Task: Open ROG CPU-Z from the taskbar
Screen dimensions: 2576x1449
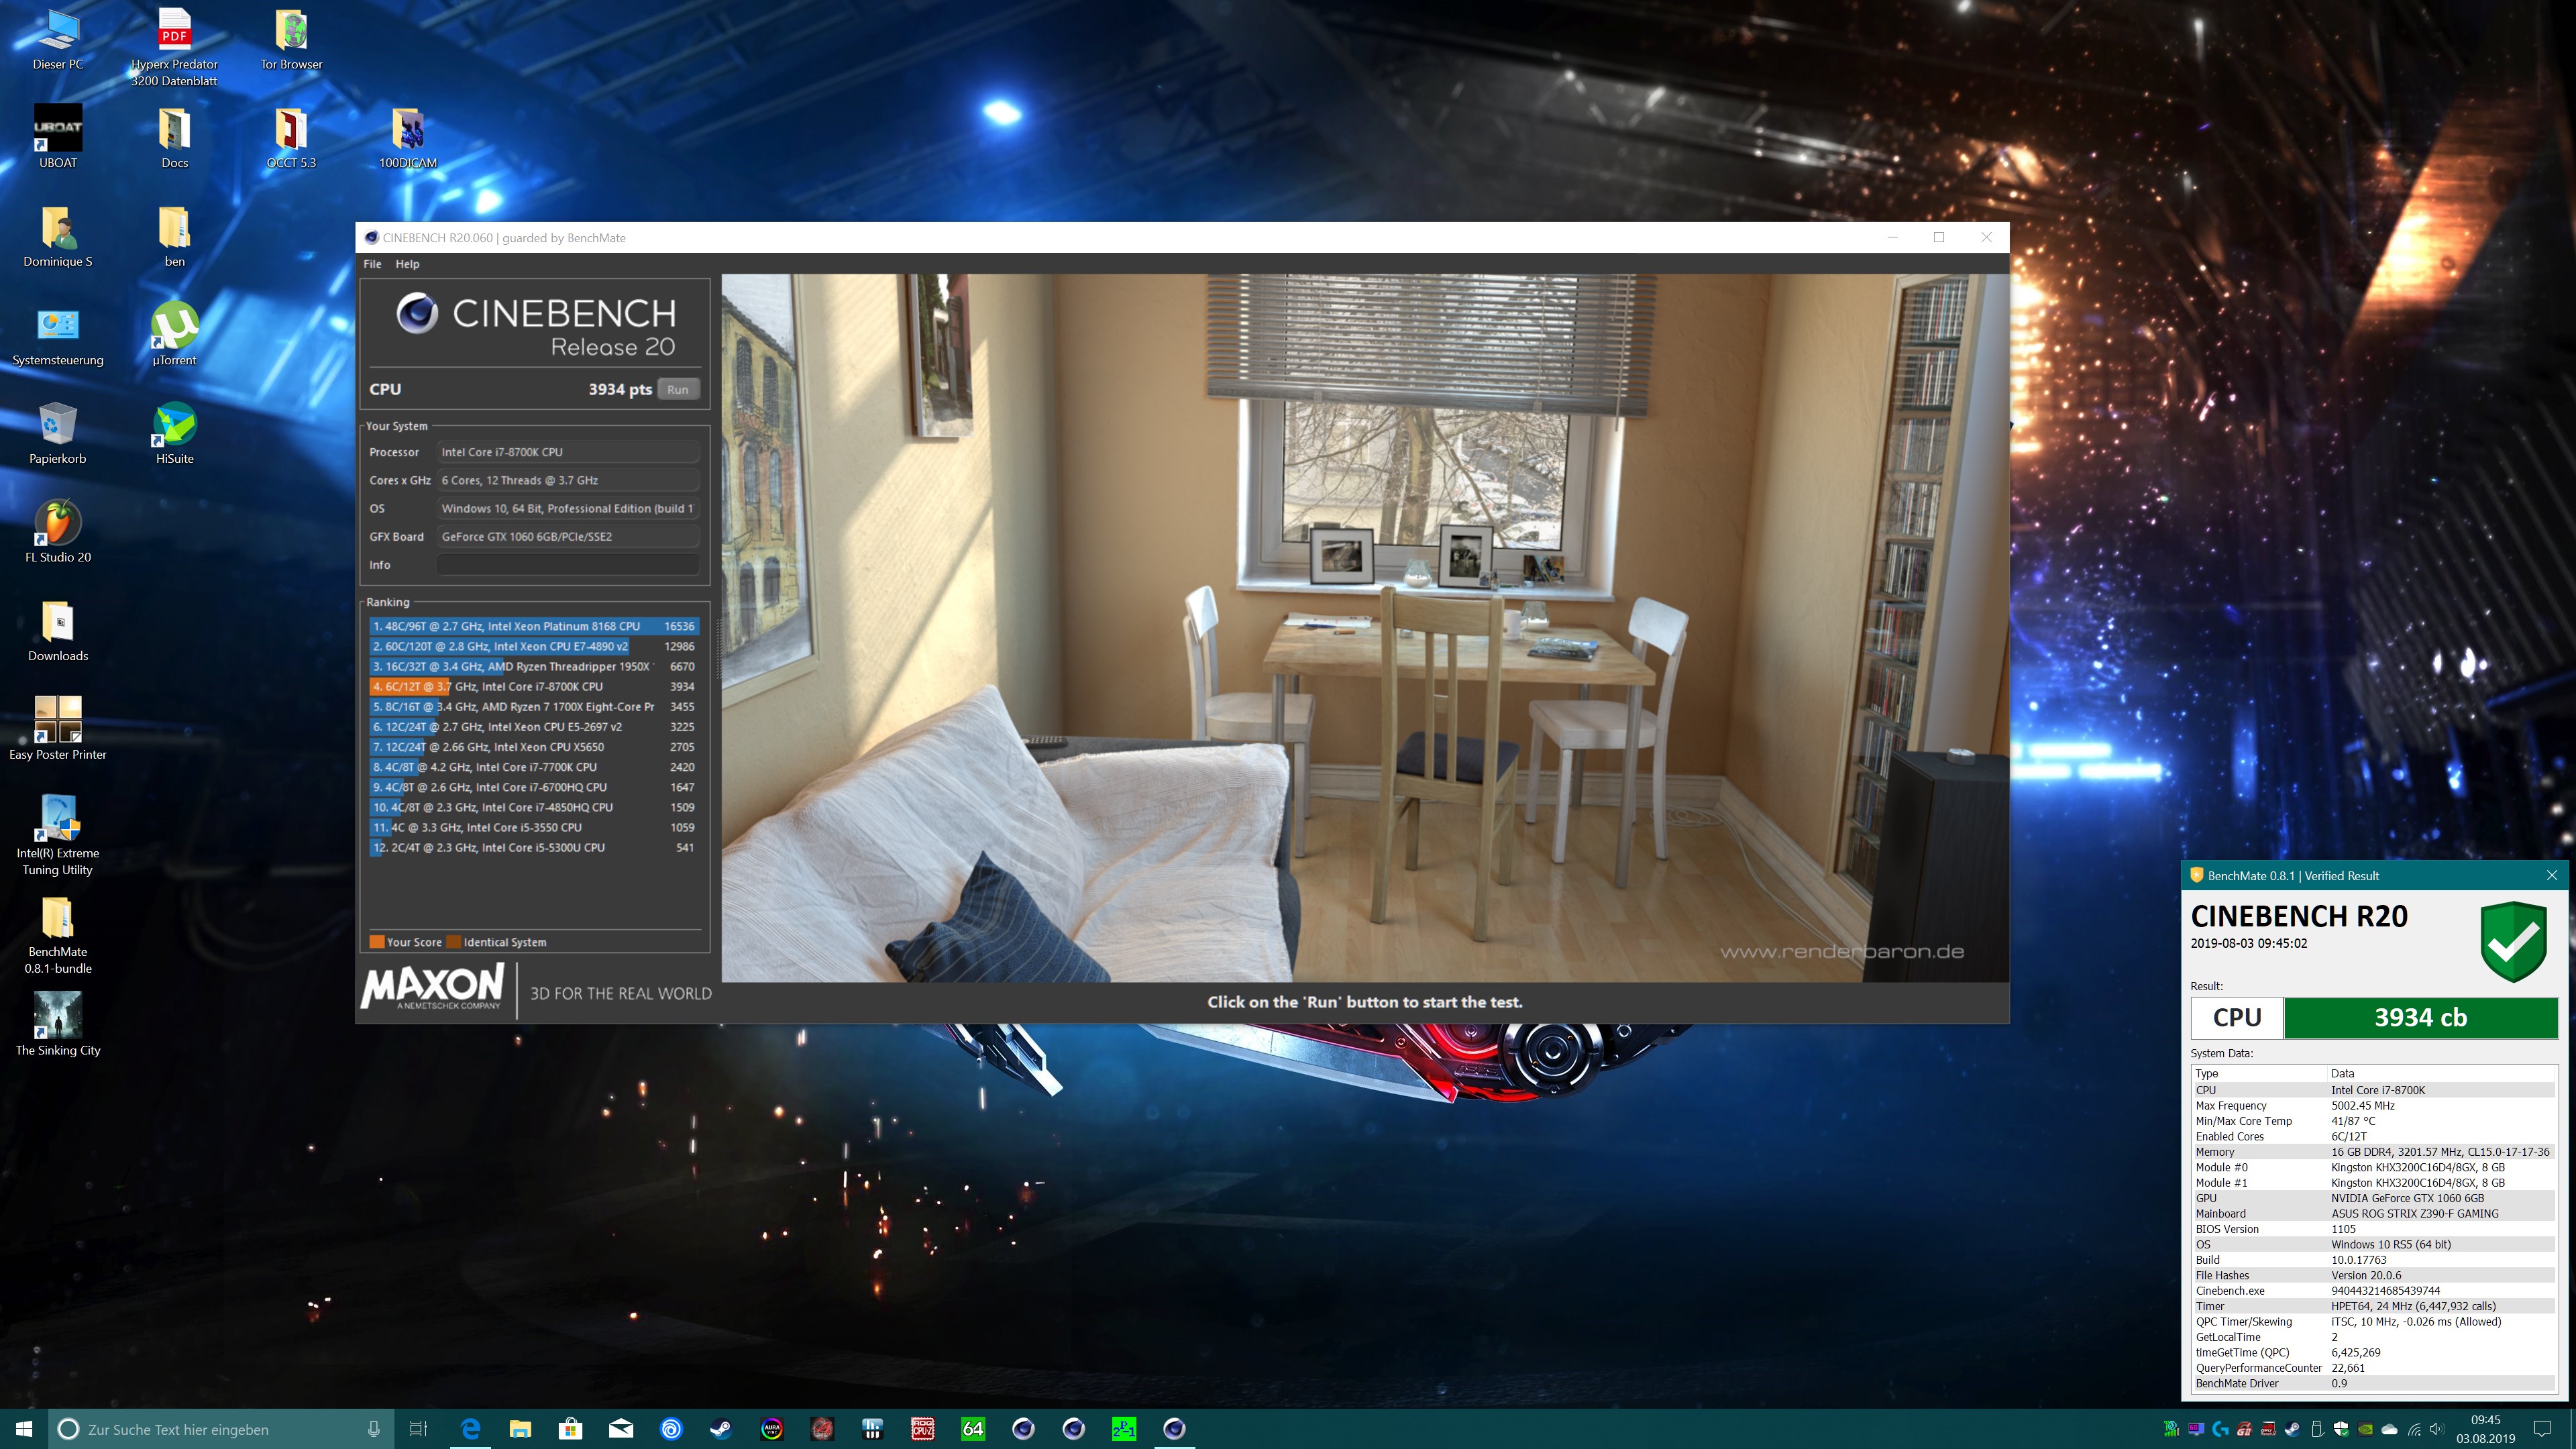Action: click(923, 1429)
